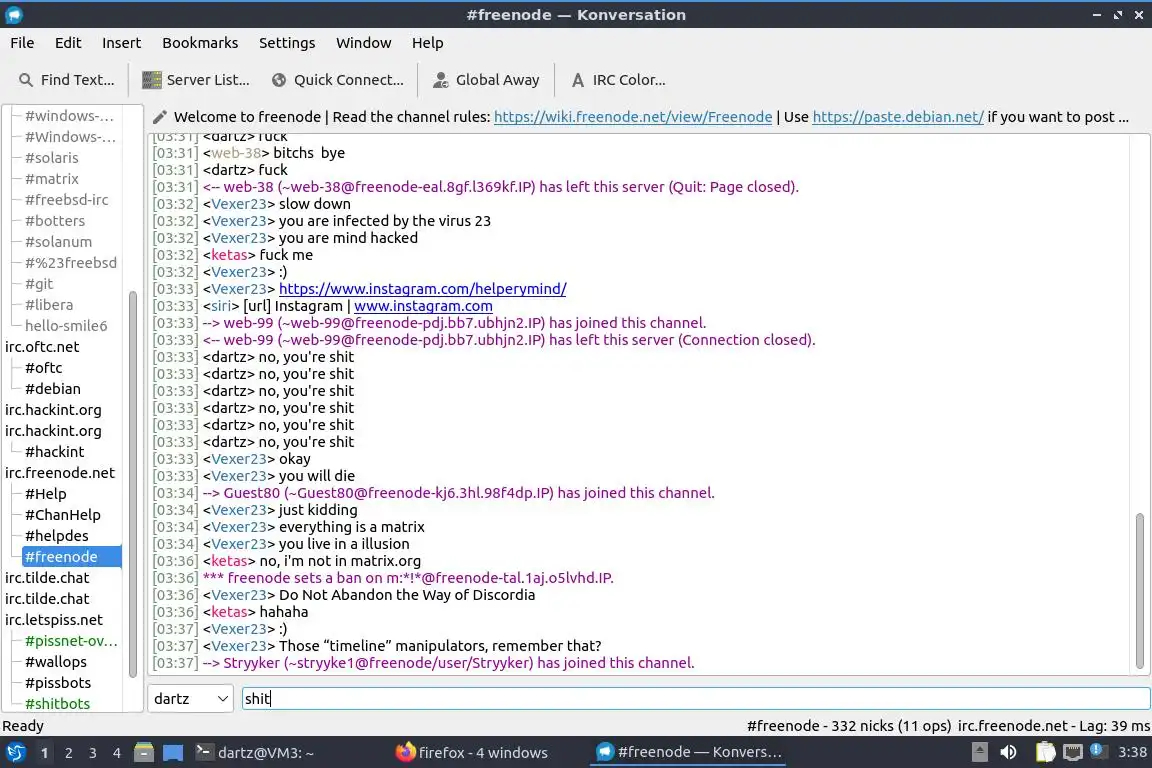Select the #shitbots channel
The image size is (1152, 768).
[x=57, y=703]
